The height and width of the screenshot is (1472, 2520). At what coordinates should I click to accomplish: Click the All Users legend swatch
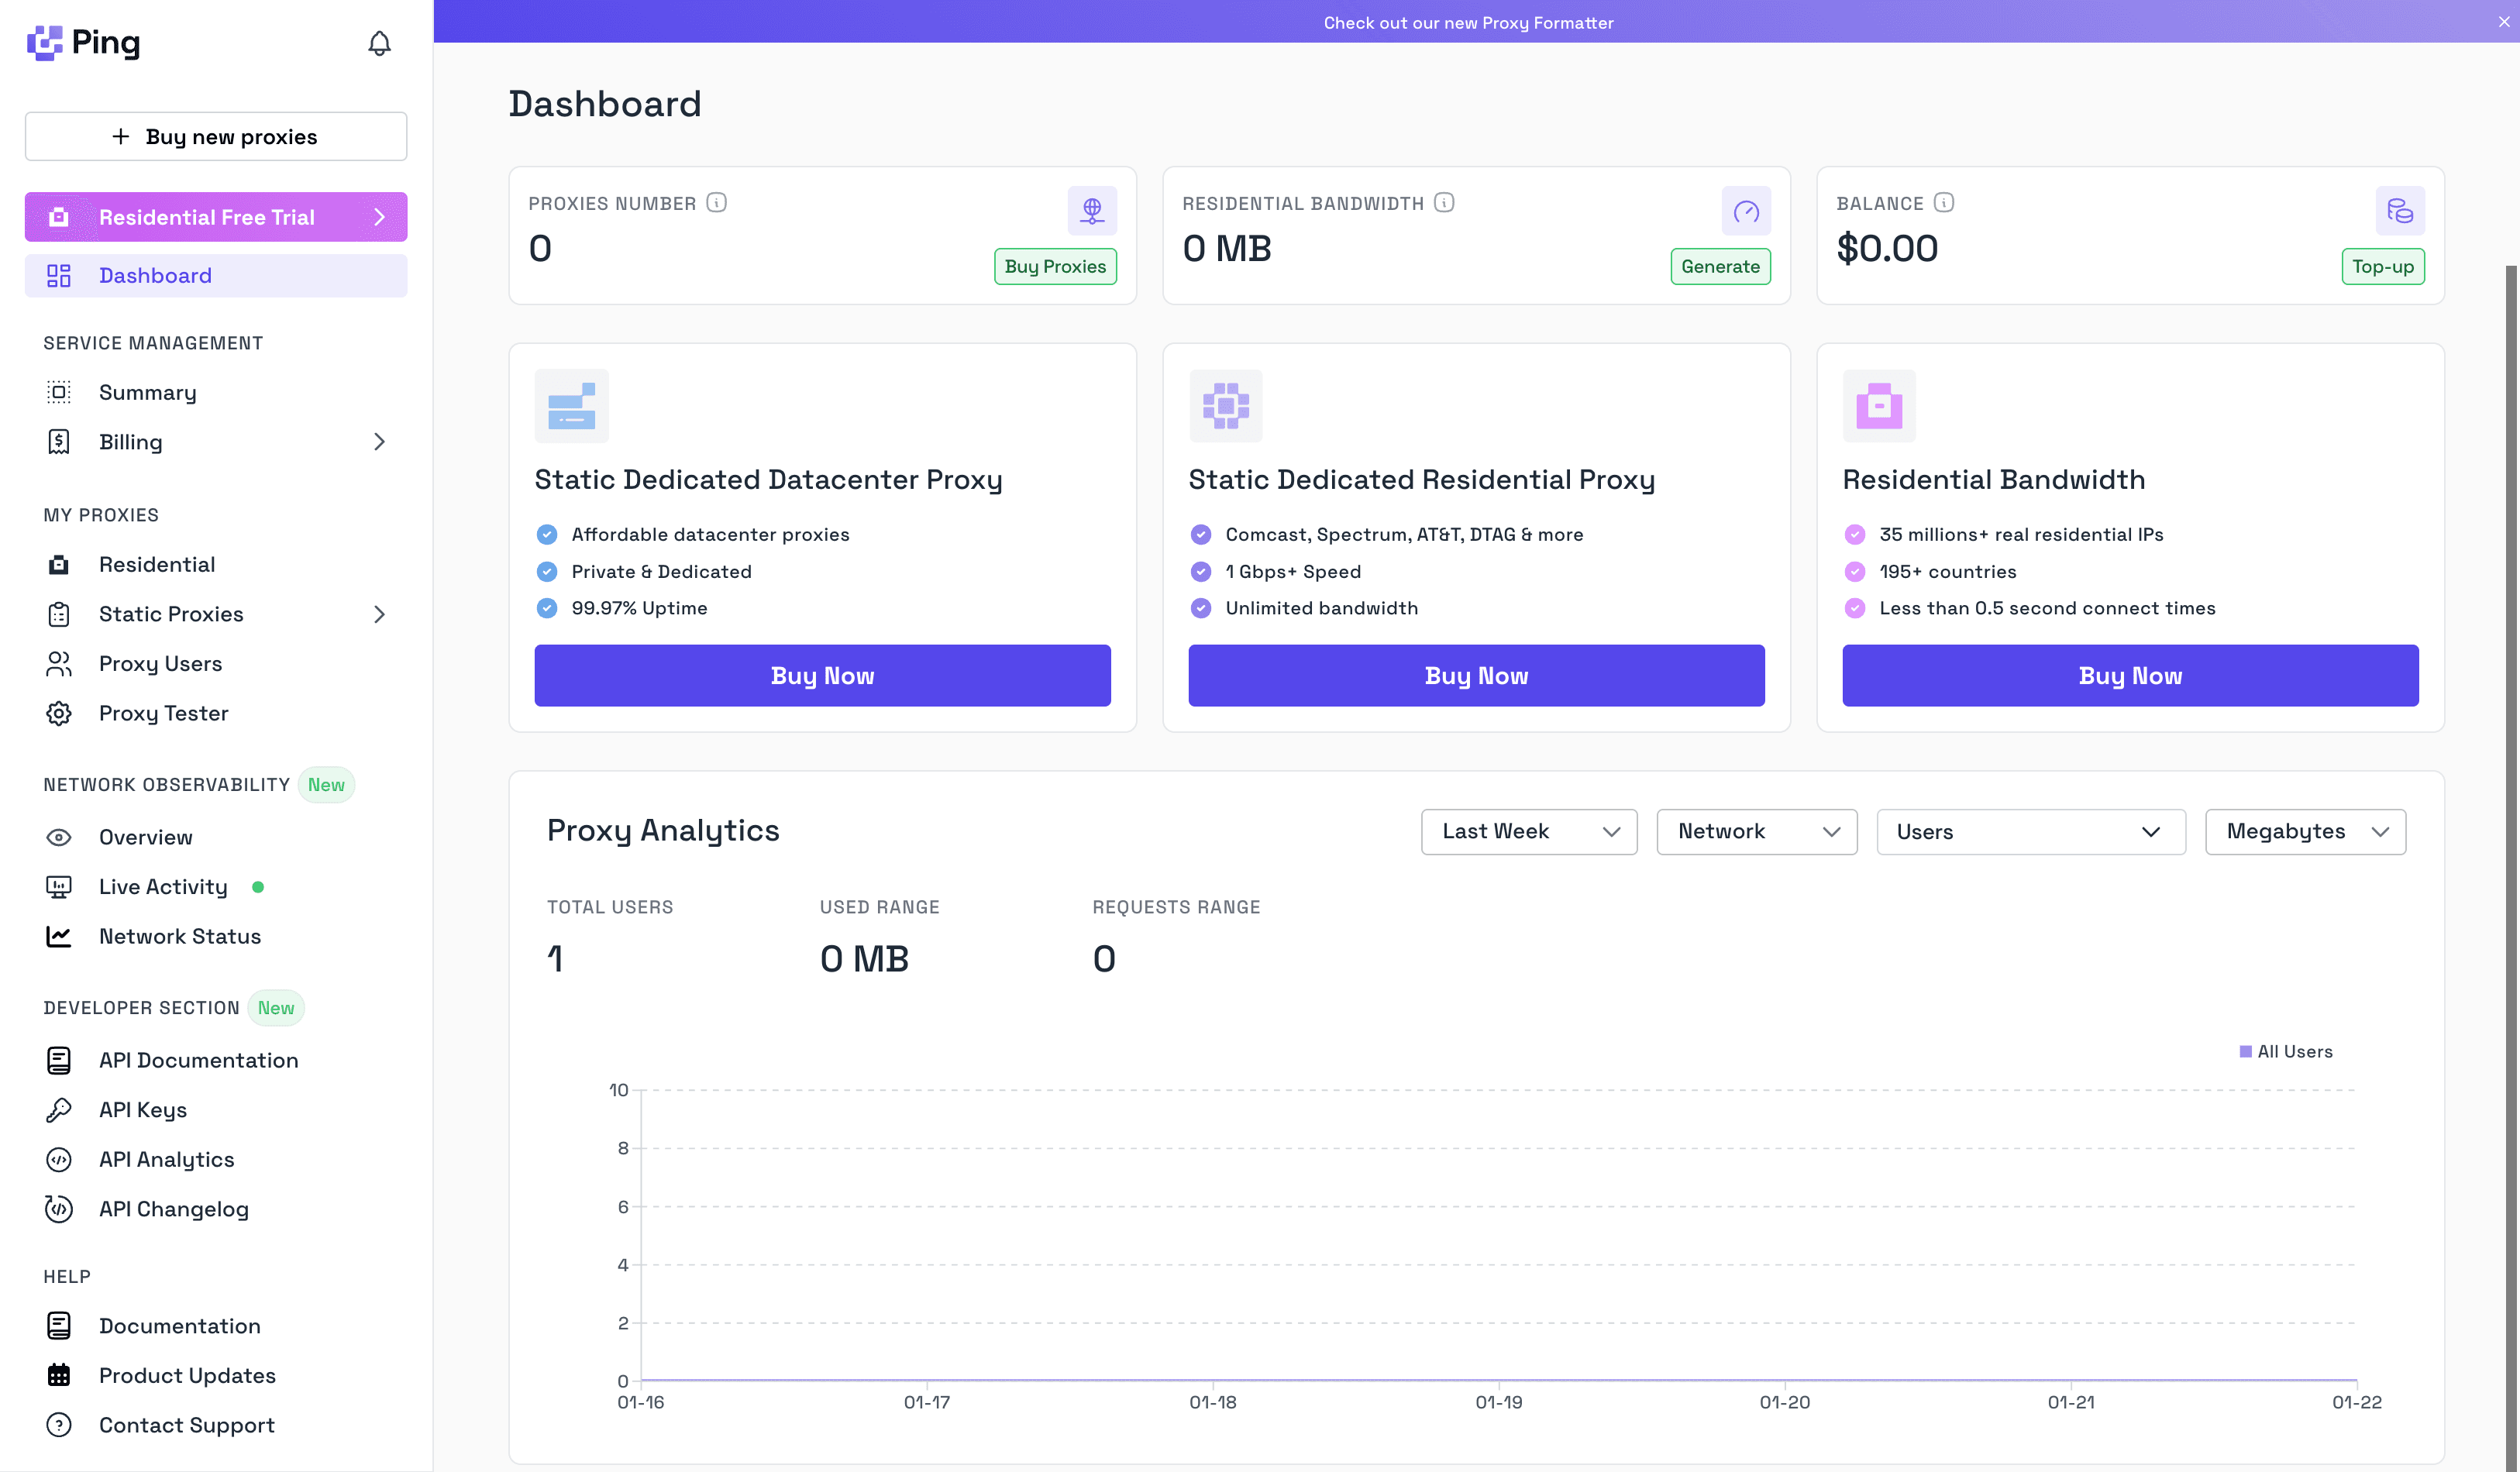(x=2246, y=1051)
